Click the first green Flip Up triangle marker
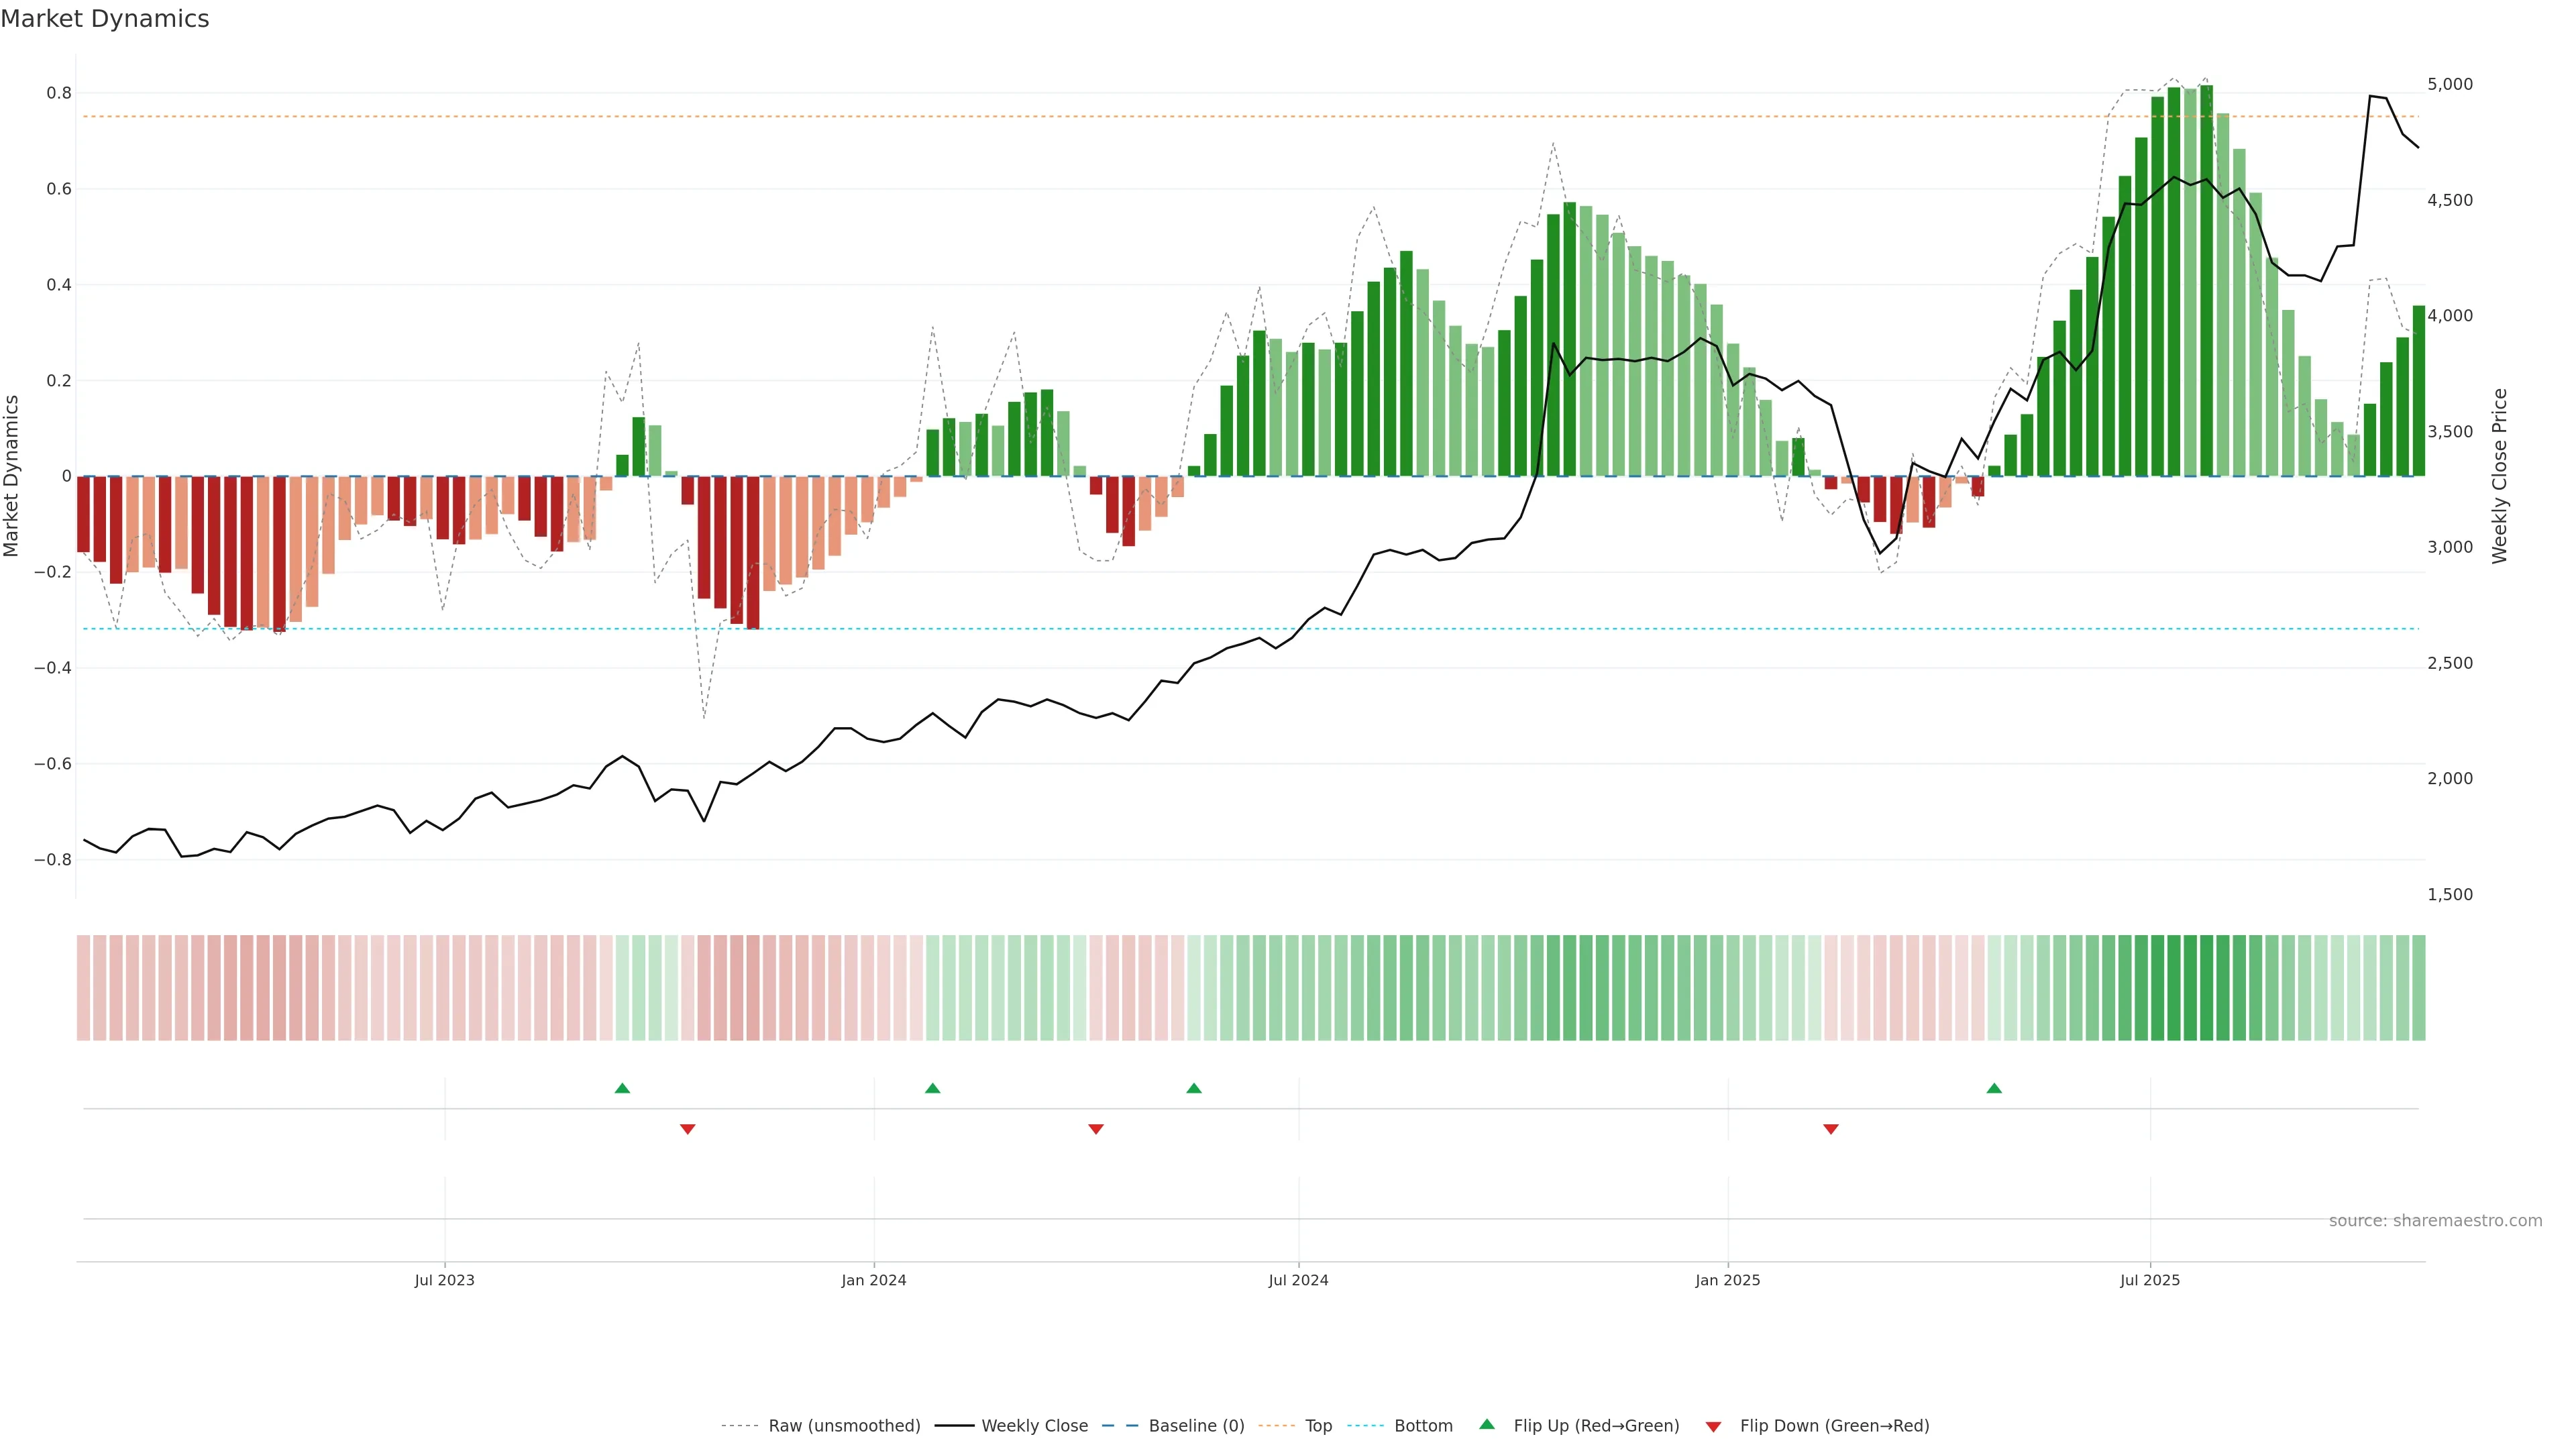 (x=622, y=1088)
